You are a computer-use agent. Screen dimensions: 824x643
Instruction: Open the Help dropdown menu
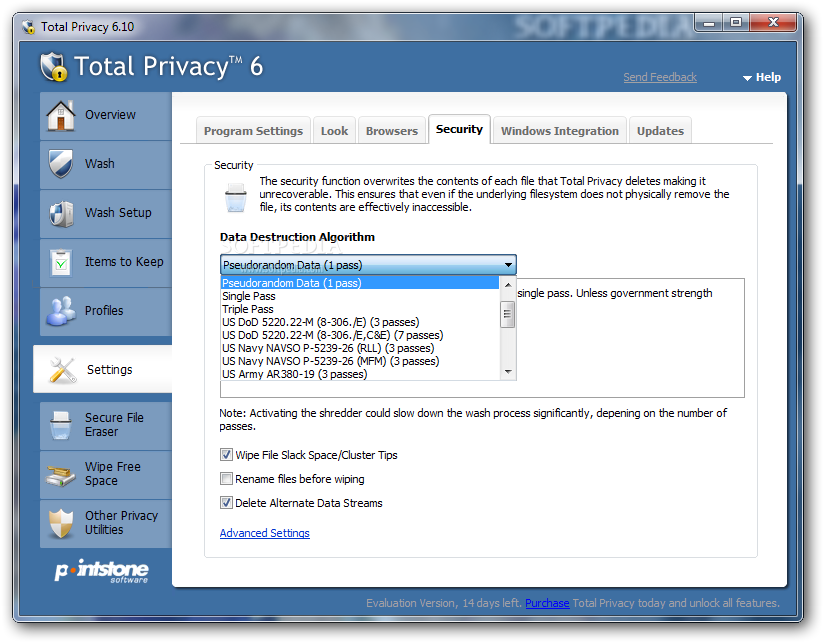tap(762, 77)
